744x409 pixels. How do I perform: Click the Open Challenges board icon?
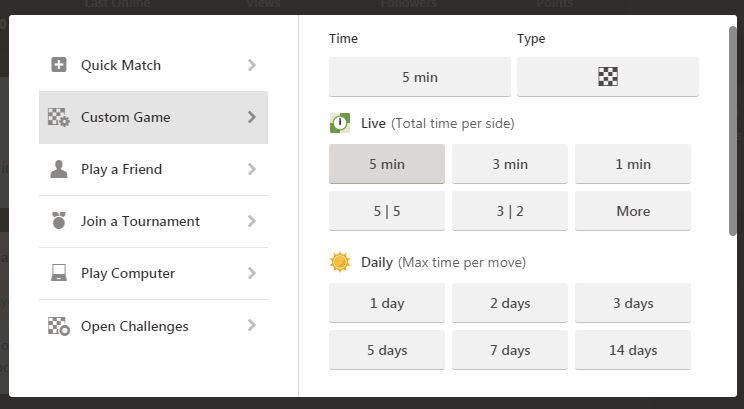point(58,326)
